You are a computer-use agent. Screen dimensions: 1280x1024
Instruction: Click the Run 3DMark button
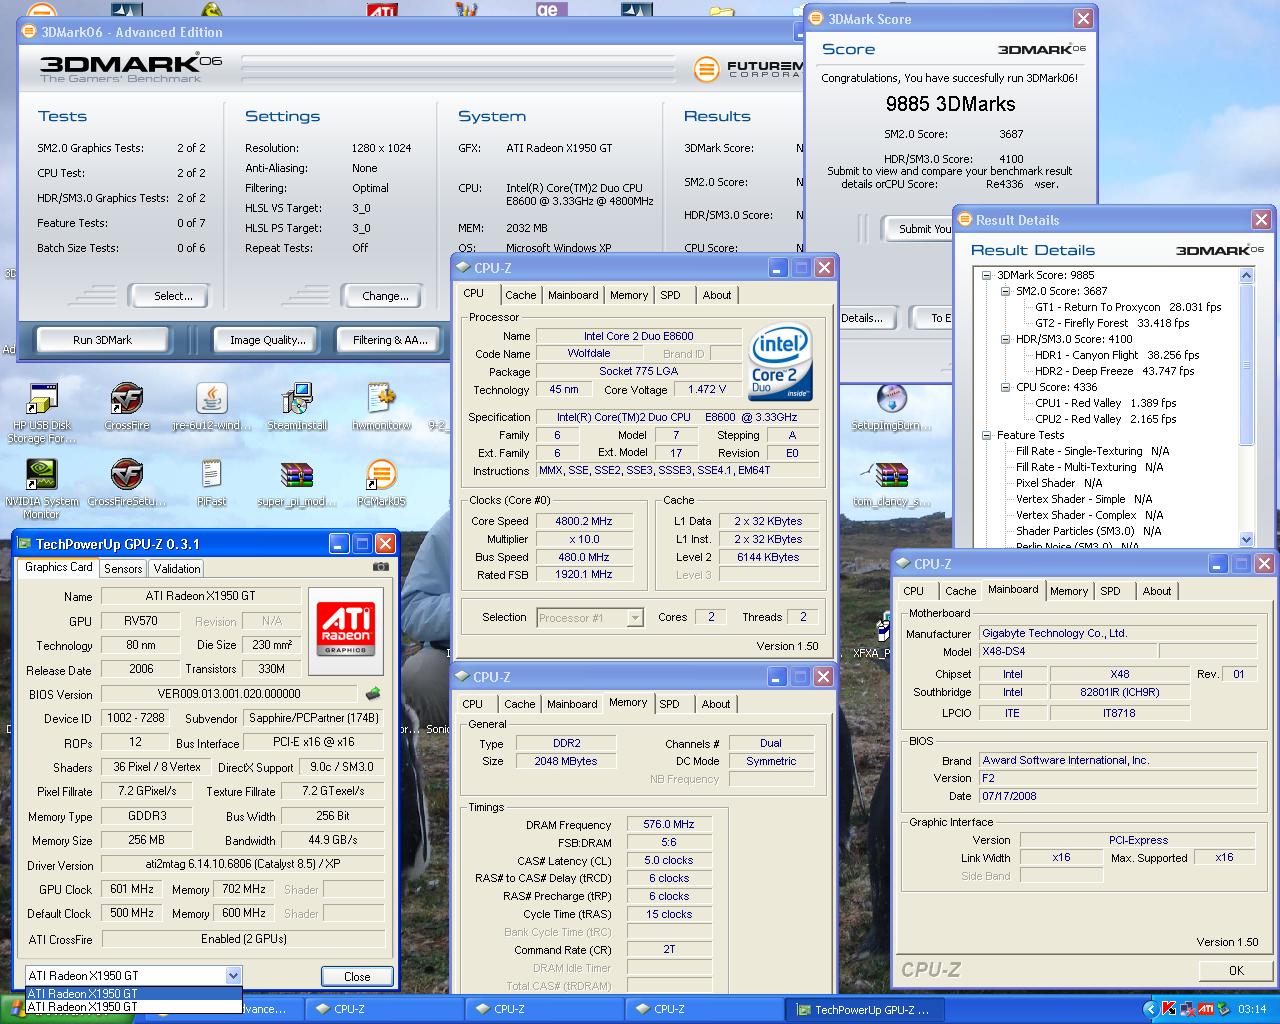102,340
